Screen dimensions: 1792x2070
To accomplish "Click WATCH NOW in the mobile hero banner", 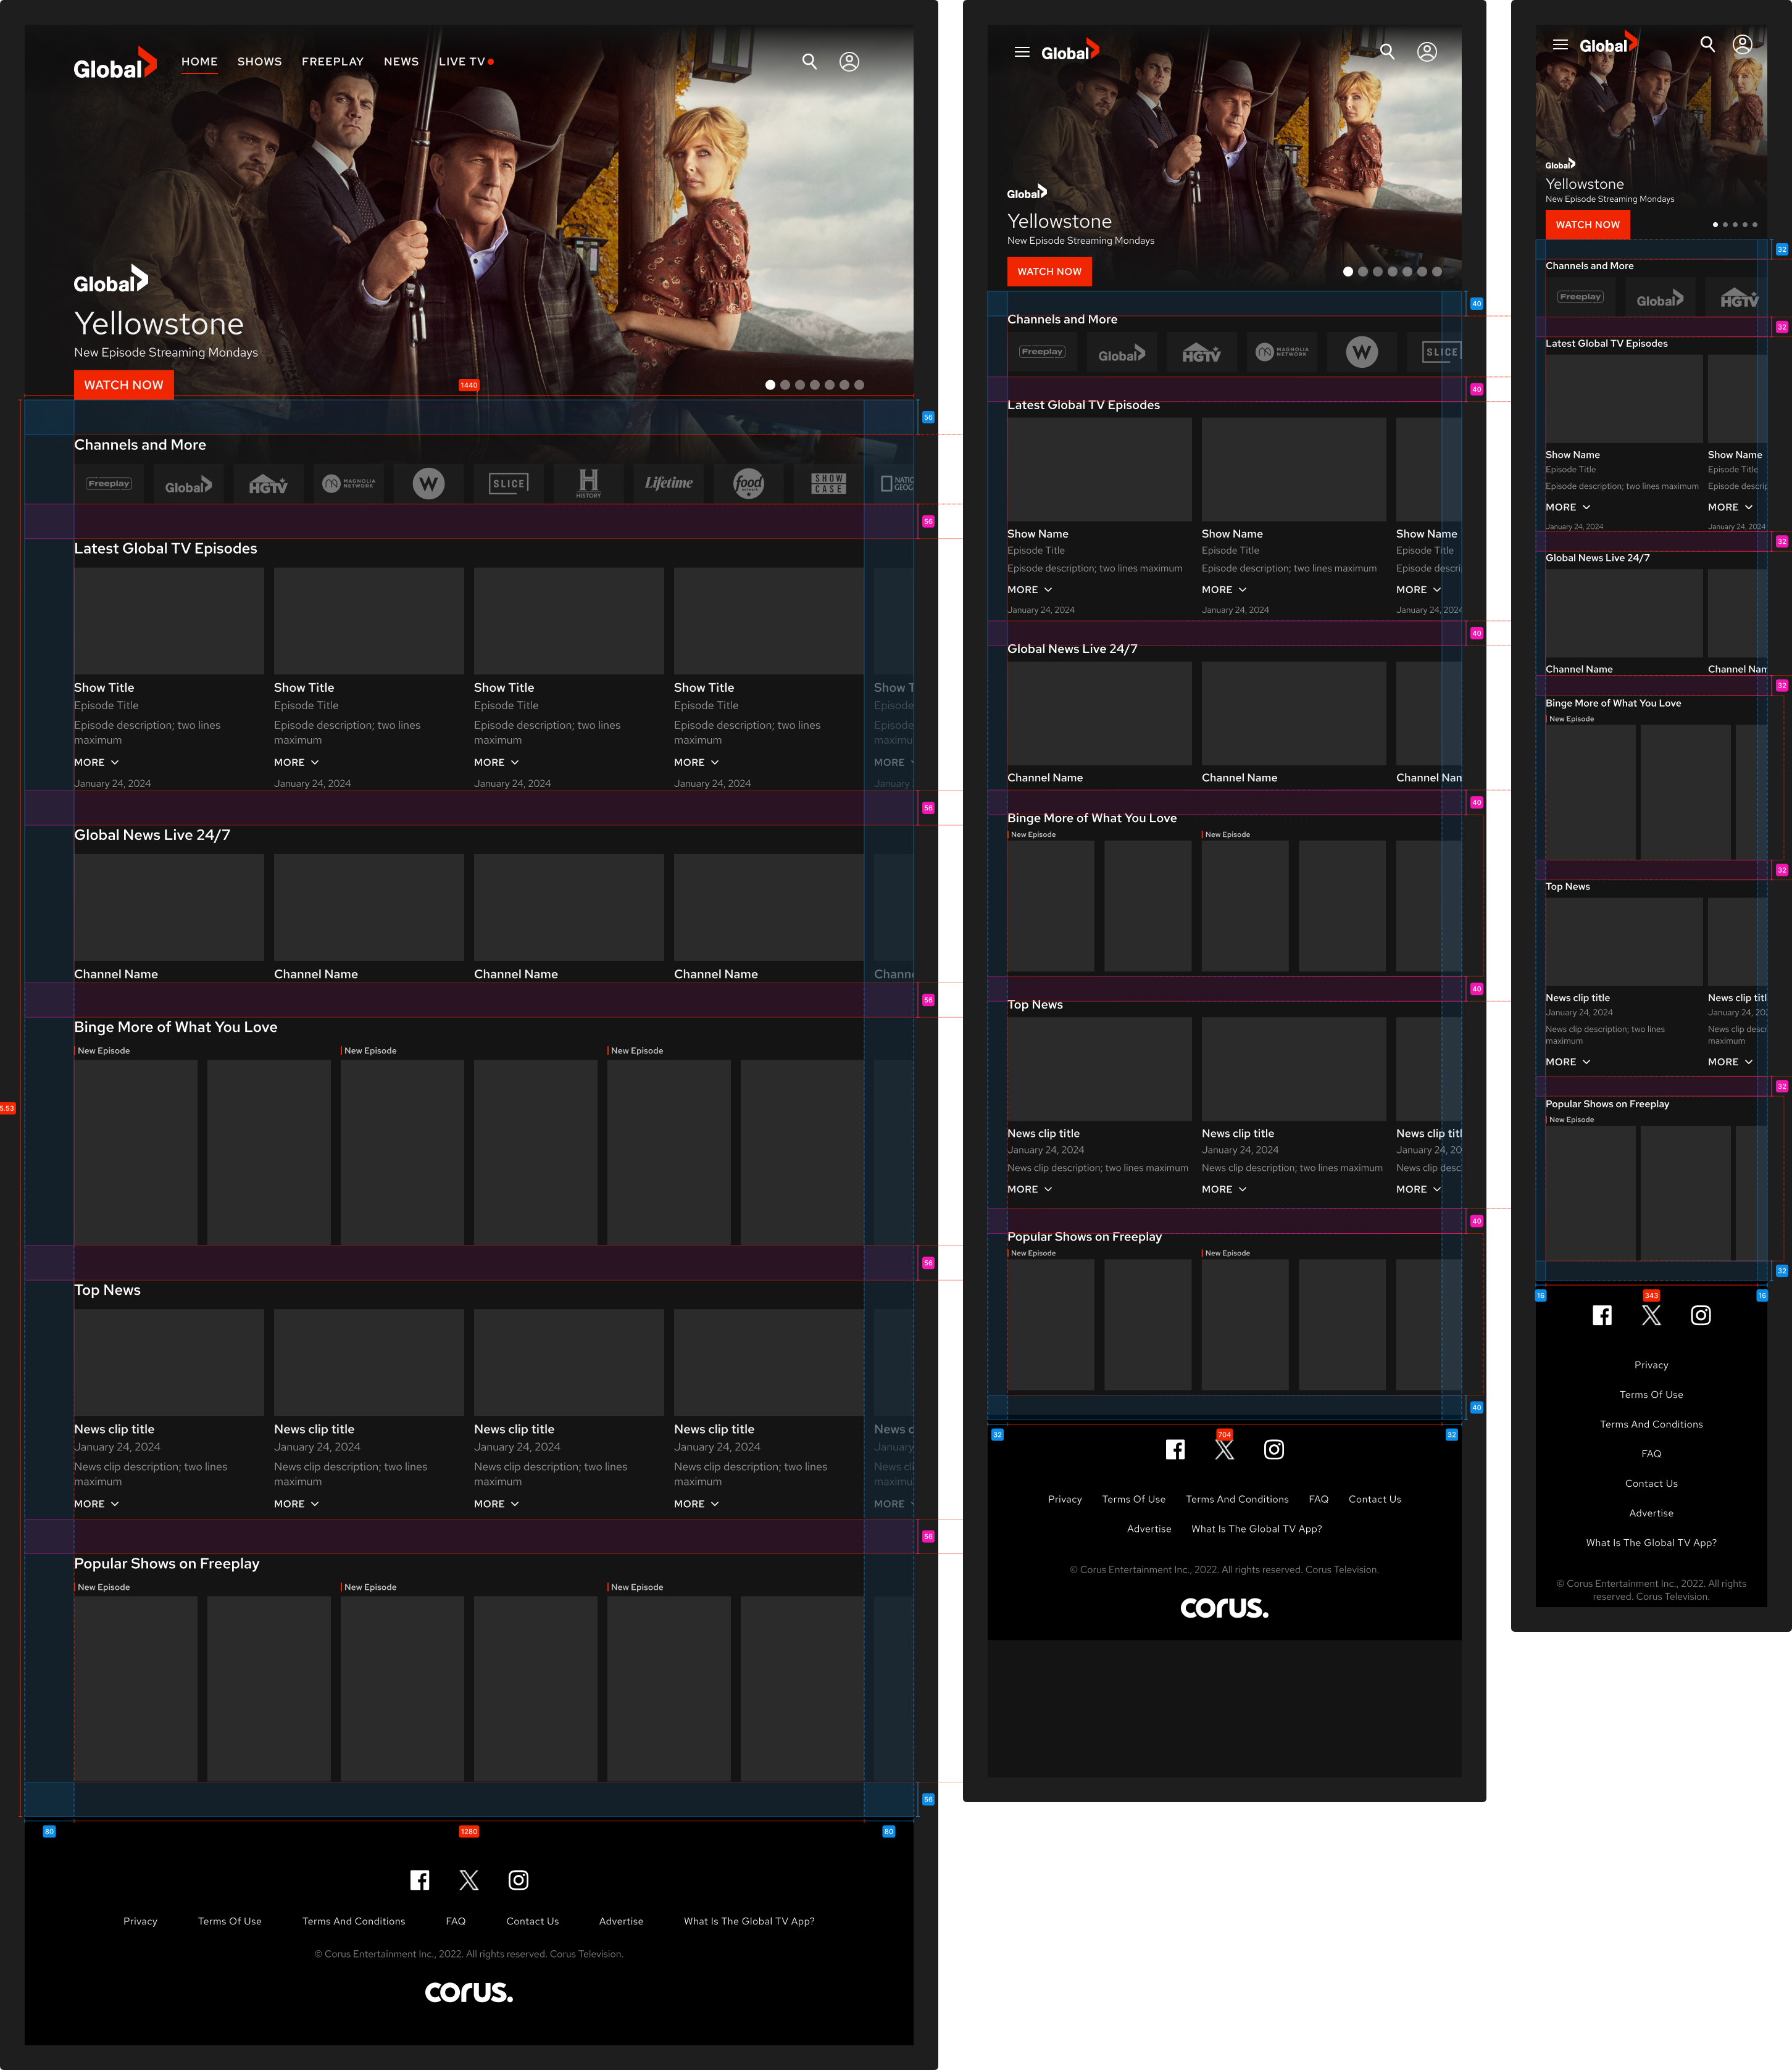I will [x=1587, y=225].
